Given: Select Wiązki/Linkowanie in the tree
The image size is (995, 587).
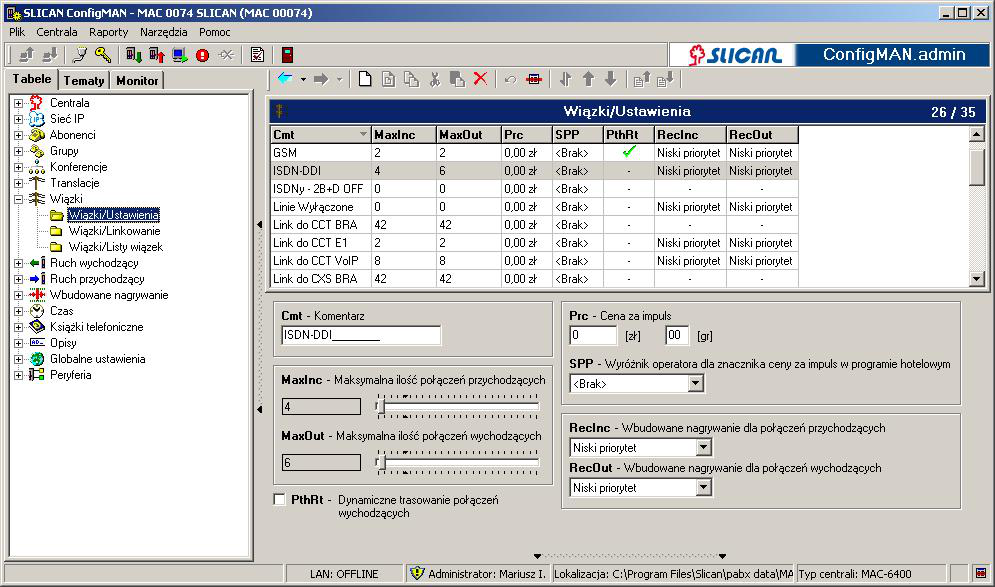Looking at the screenshot, I should 114,231.
